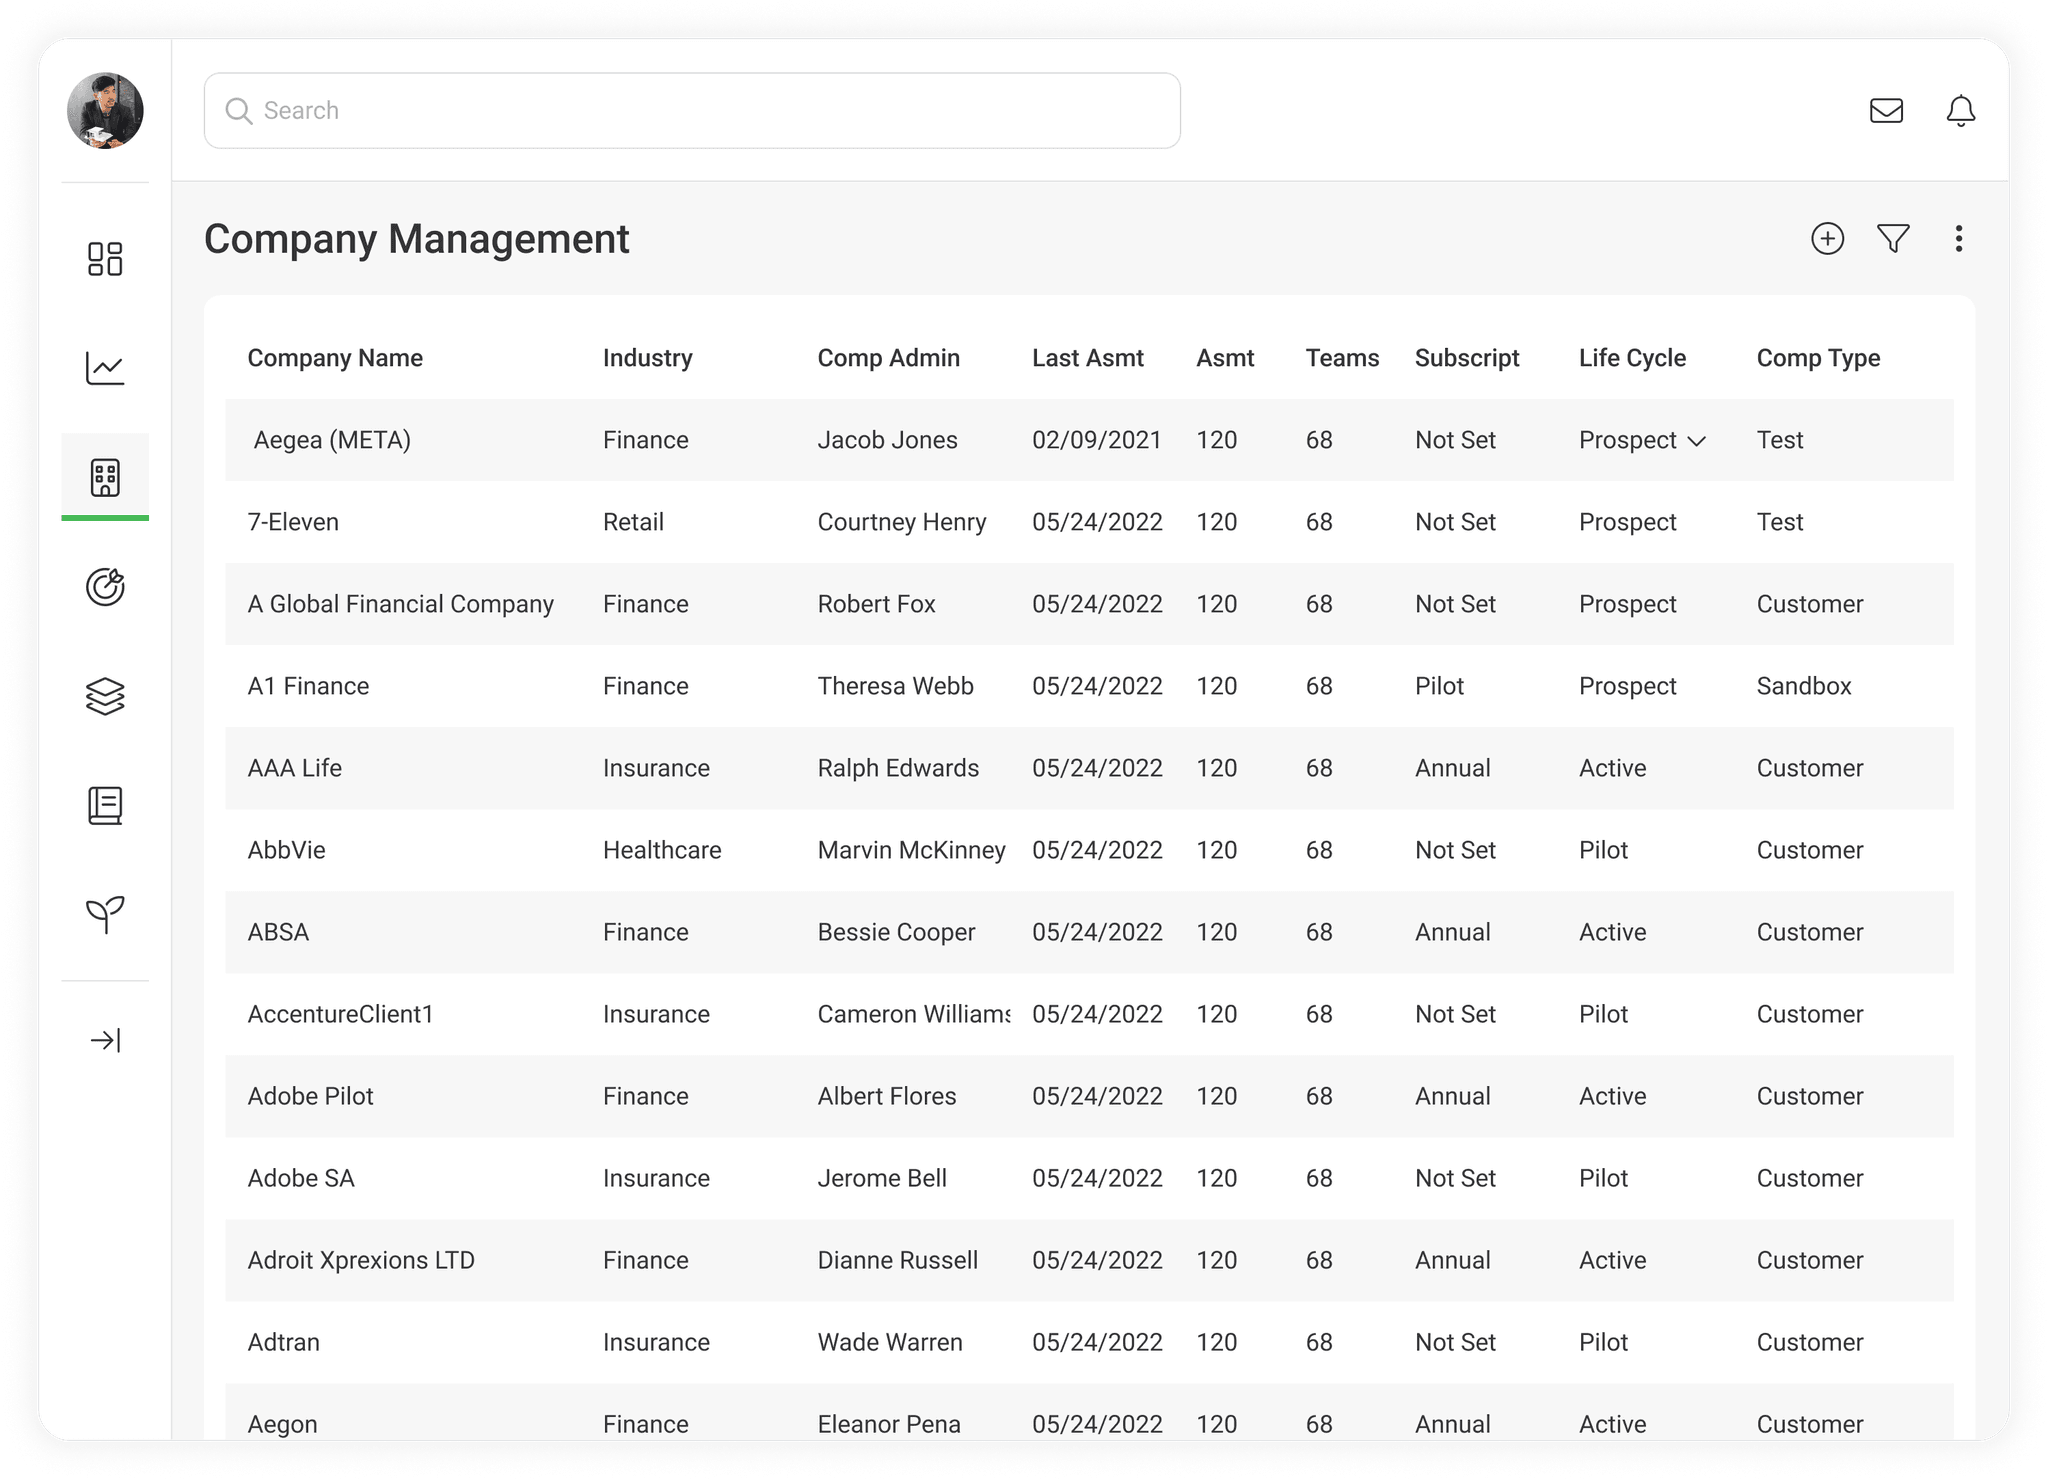Open the AAA Life company row
Image resolution: width=2048 pixels, height=1479 pixels.
tap(295, 768)
